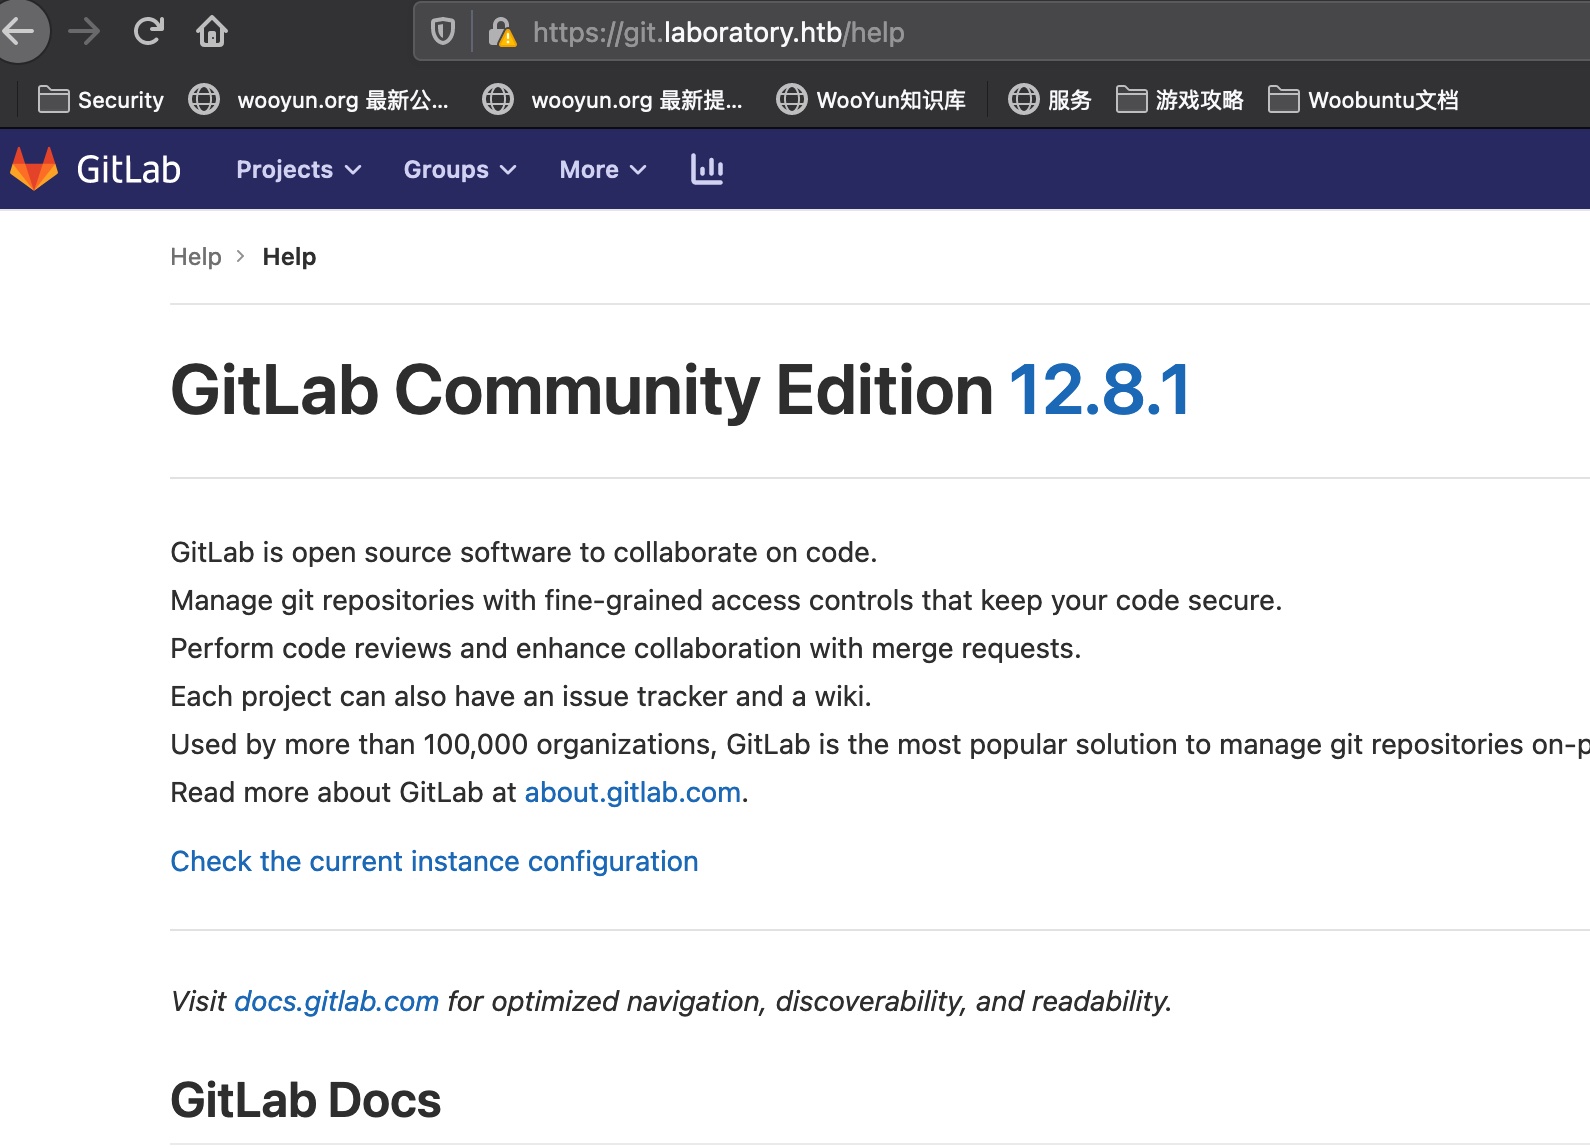The height and width of the screenshot is (1148, 1590).
Task: Reload the page with the refresh icon
Action: [148, 32]
